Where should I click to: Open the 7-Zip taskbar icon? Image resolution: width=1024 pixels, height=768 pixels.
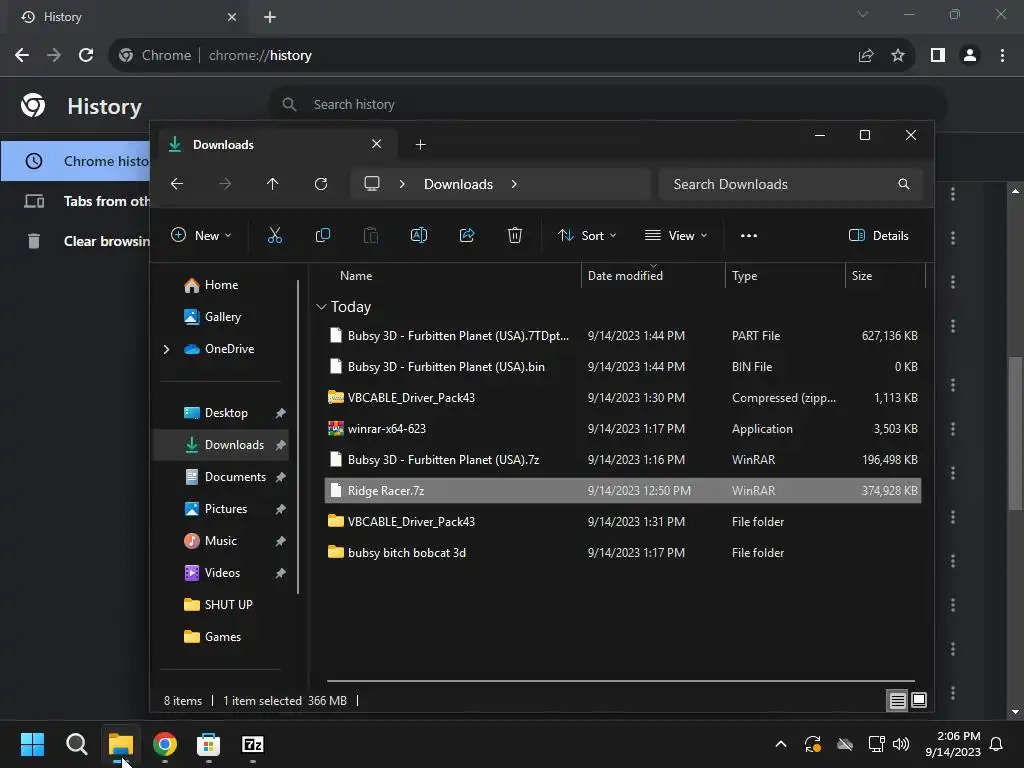click(253, 744)
